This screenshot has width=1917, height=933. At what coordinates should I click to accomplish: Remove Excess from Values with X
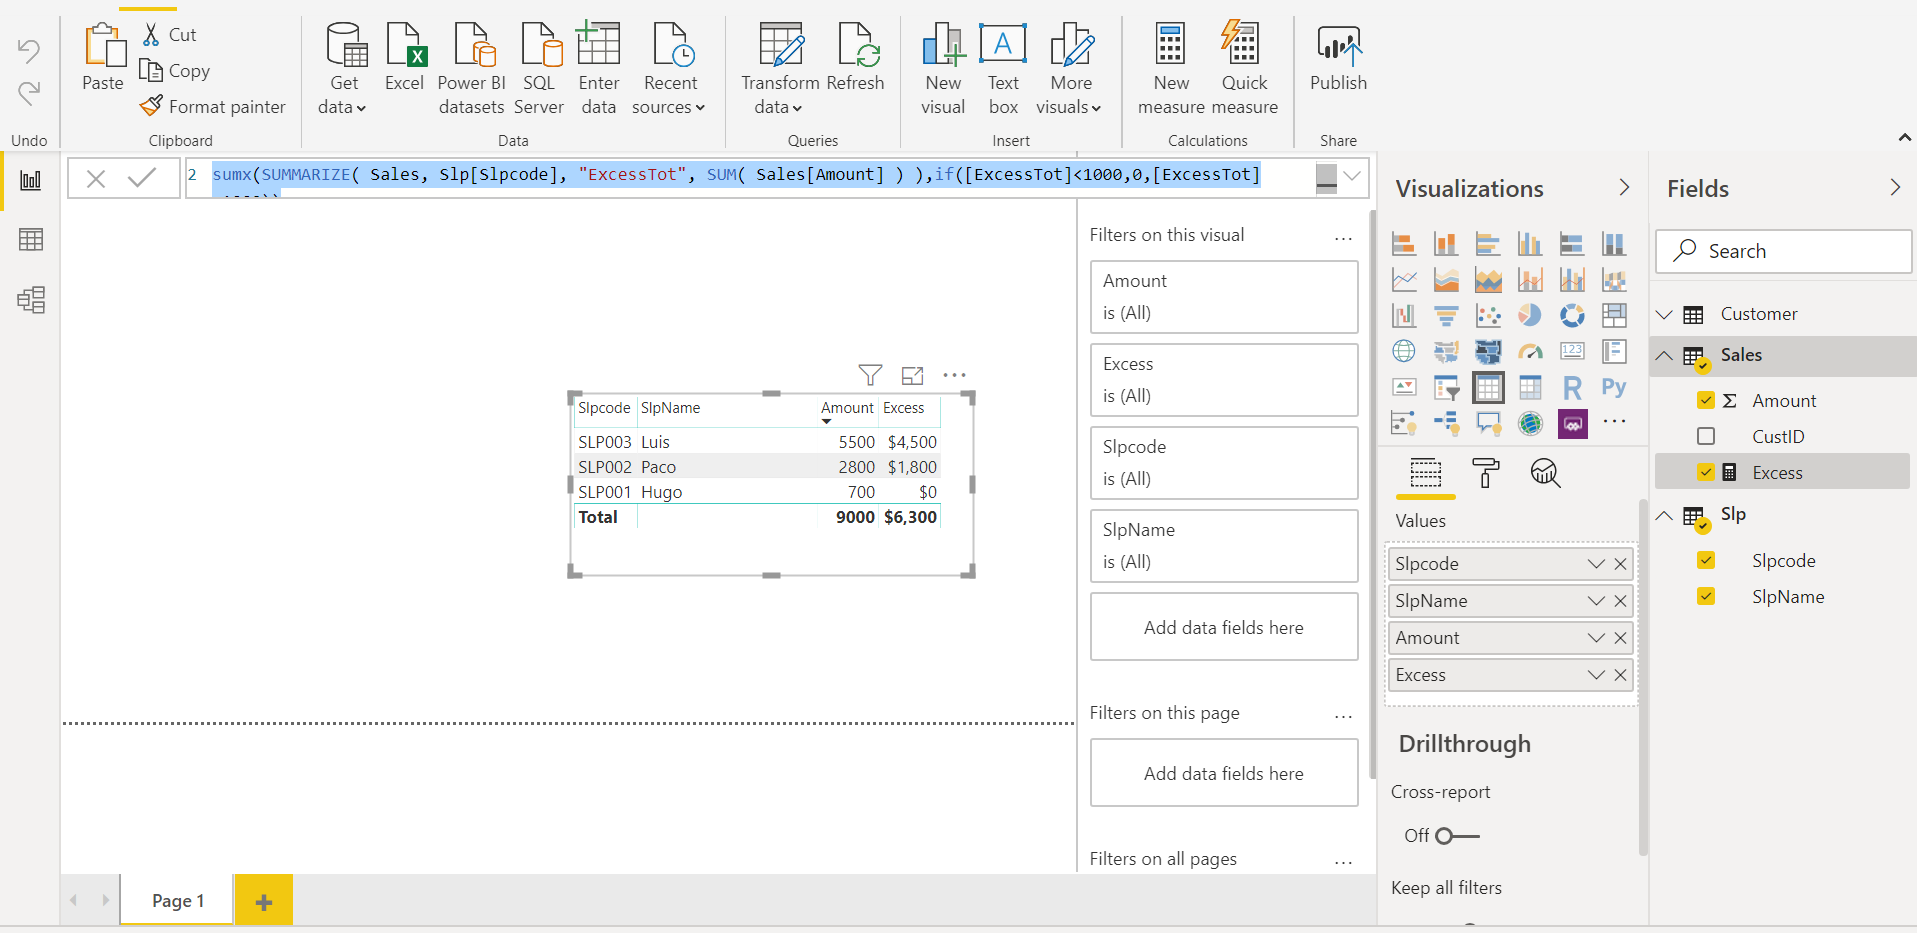tap(1620, 675)
